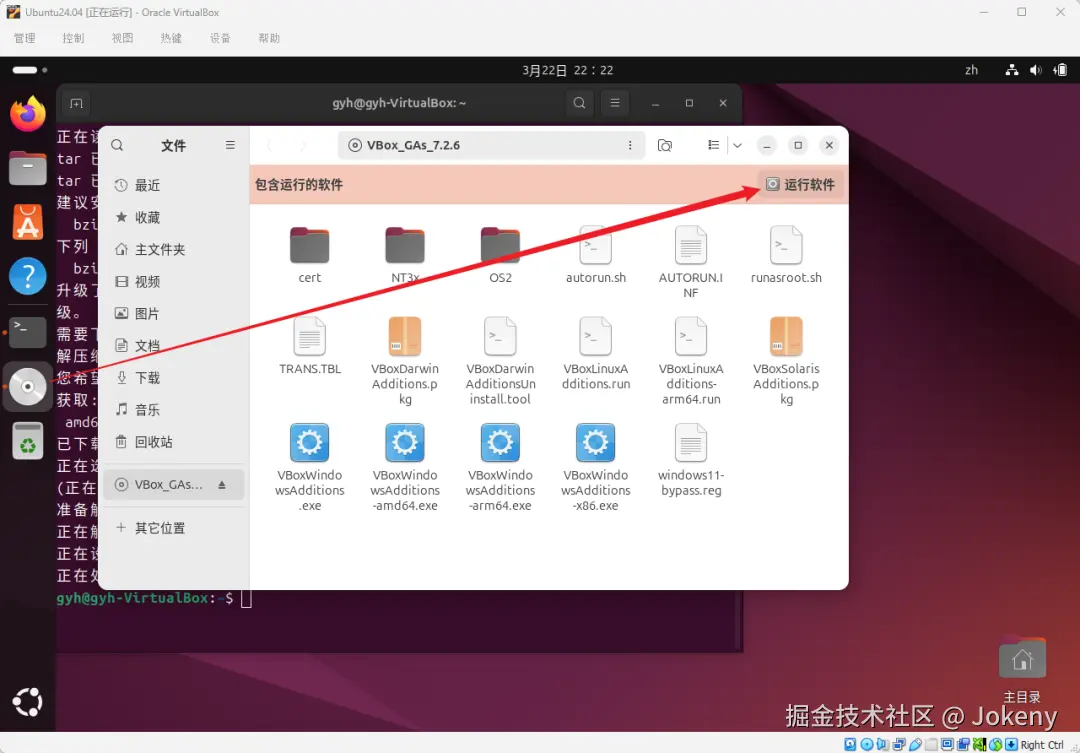This screenshot has height=753, width=1080.
Task: Select VBoxDarwinAdditionsUninstall.tool file
Action: (x=500, y=361)
